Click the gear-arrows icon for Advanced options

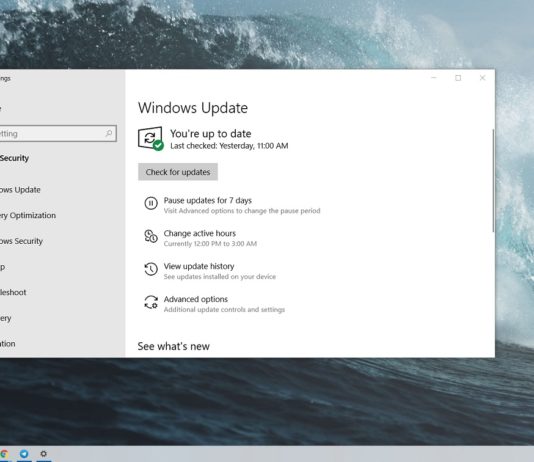[151, 302]
